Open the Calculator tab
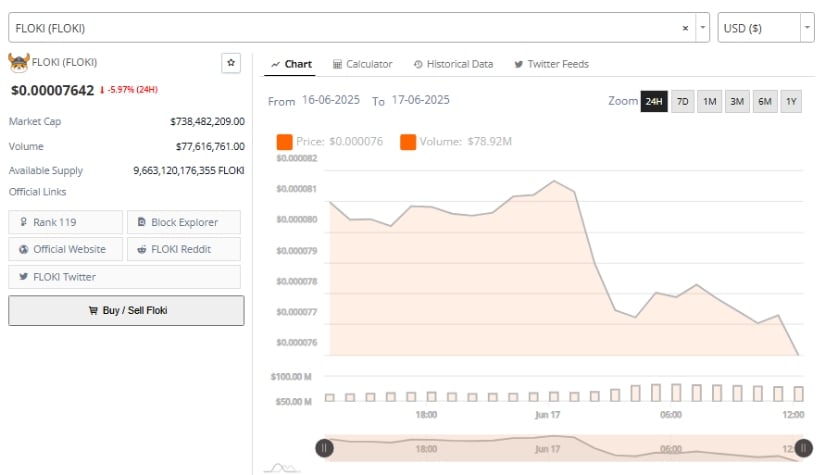This screenshot has width=825, height=475. [363, 64]
